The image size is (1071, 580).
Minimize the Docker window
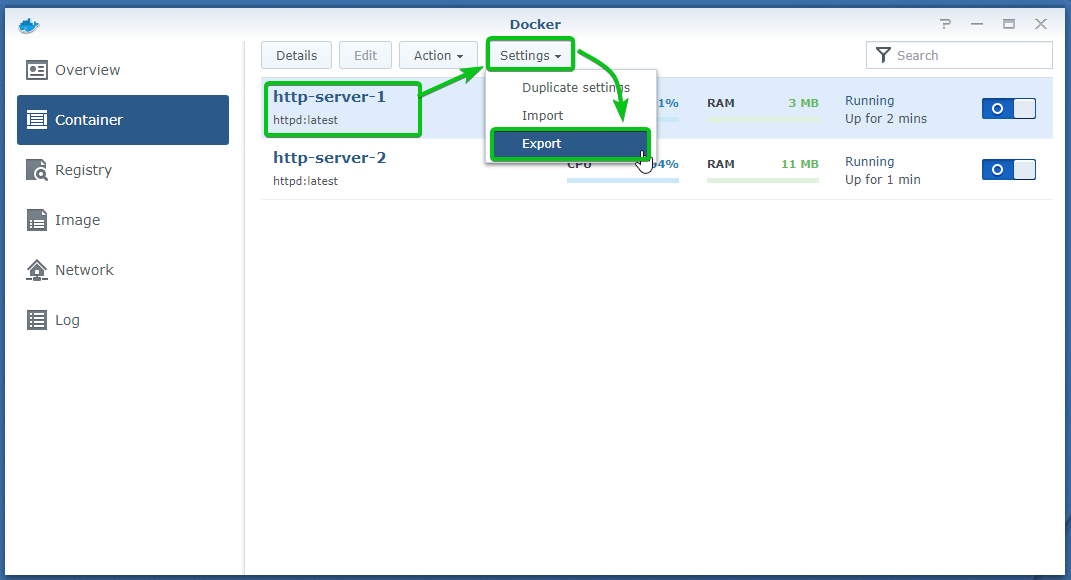(x=977, y=24)
